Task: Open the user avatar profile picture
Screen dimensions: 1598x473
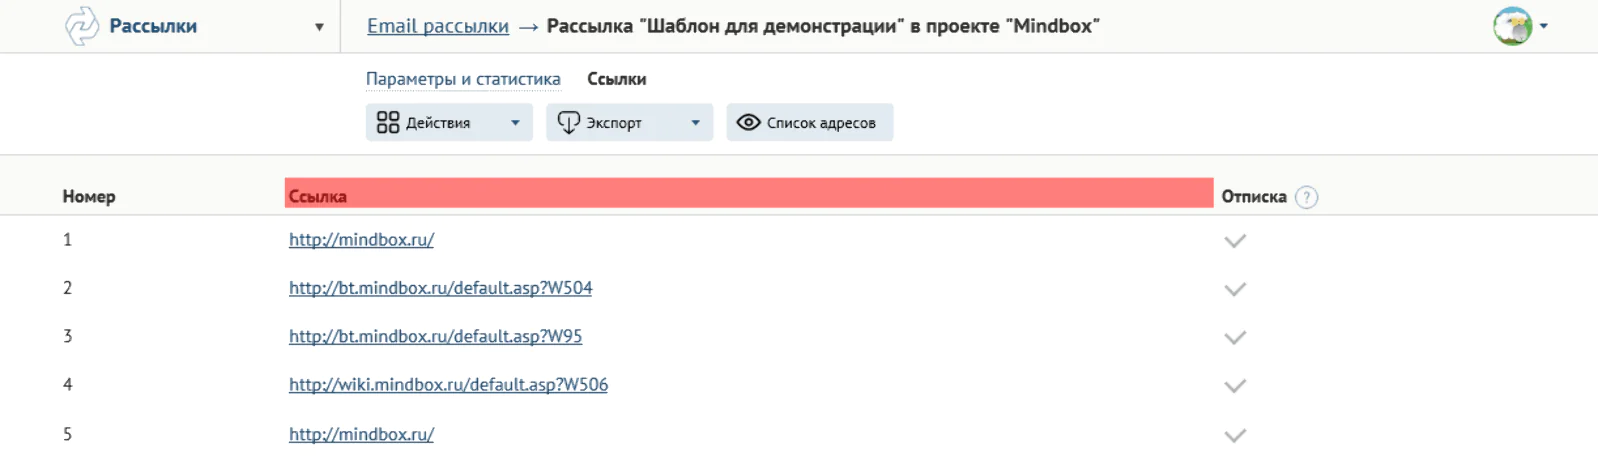Action: pos(1512,26)
